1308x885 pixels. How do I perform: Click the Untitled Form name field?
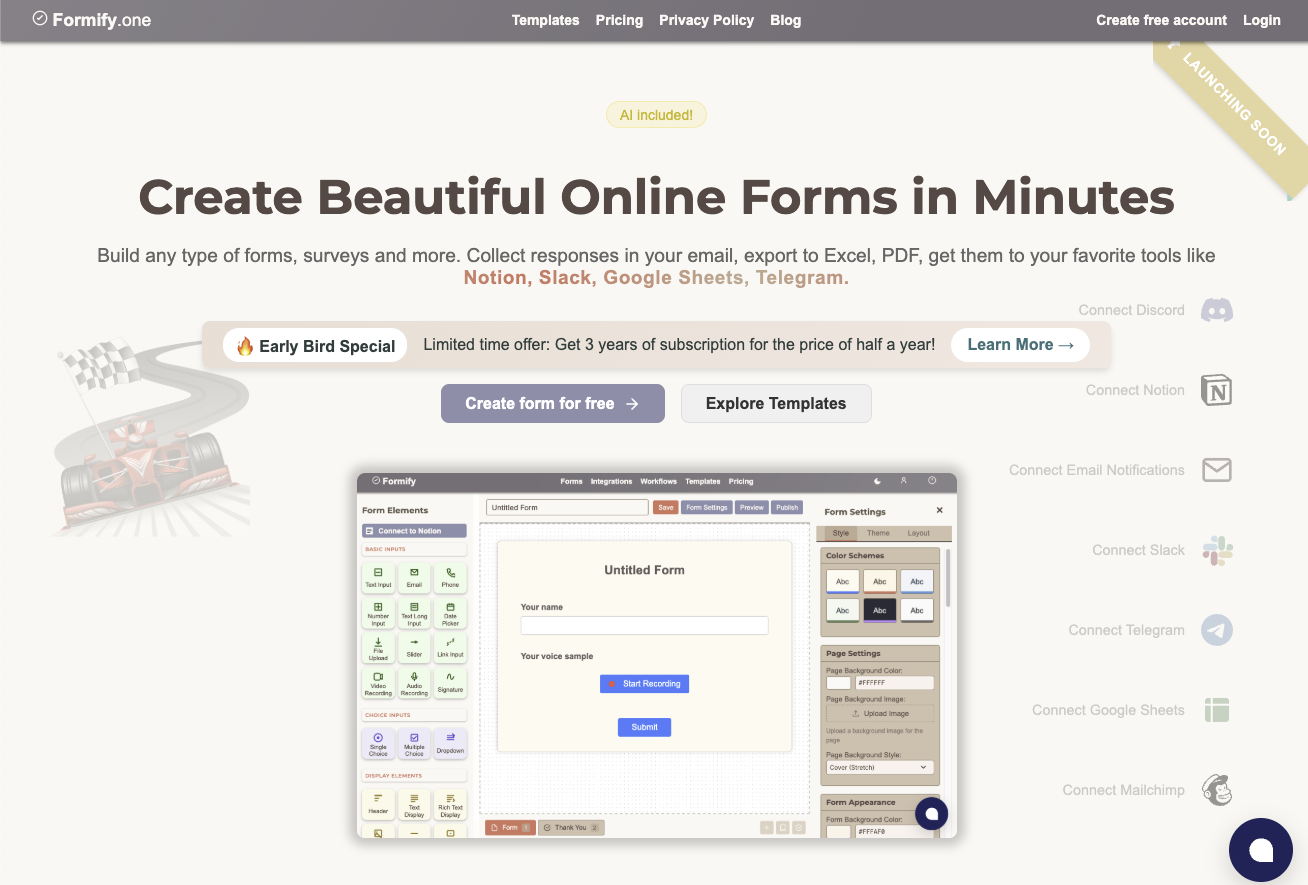pos(566,507)
